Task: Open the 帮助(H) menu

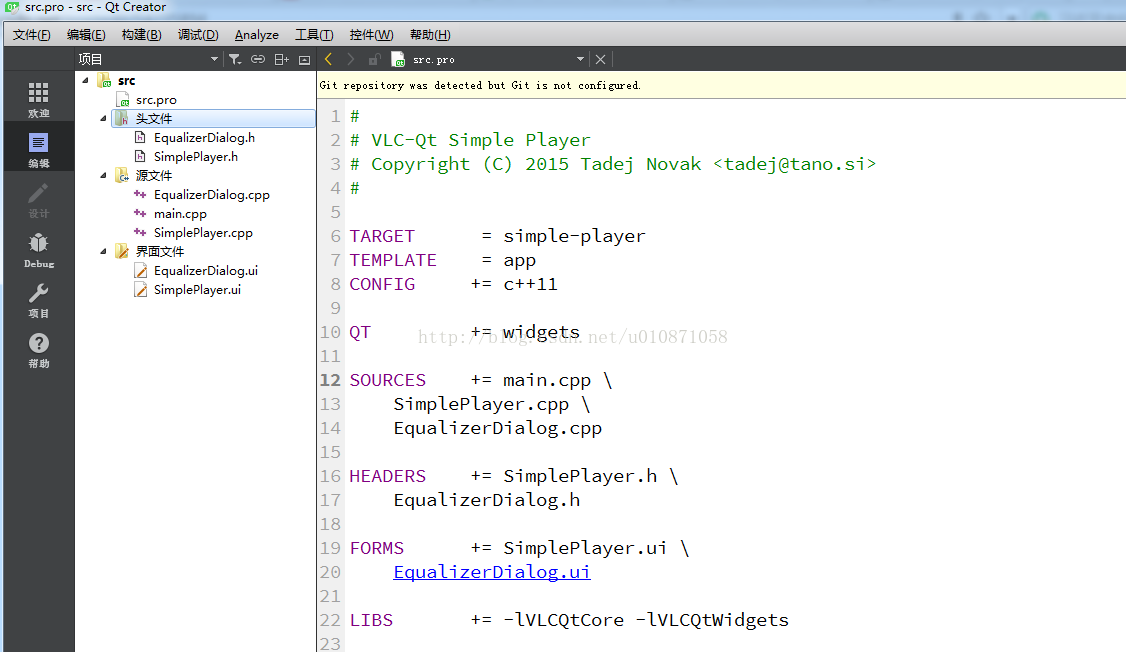Action: click(x=430, y=34)
